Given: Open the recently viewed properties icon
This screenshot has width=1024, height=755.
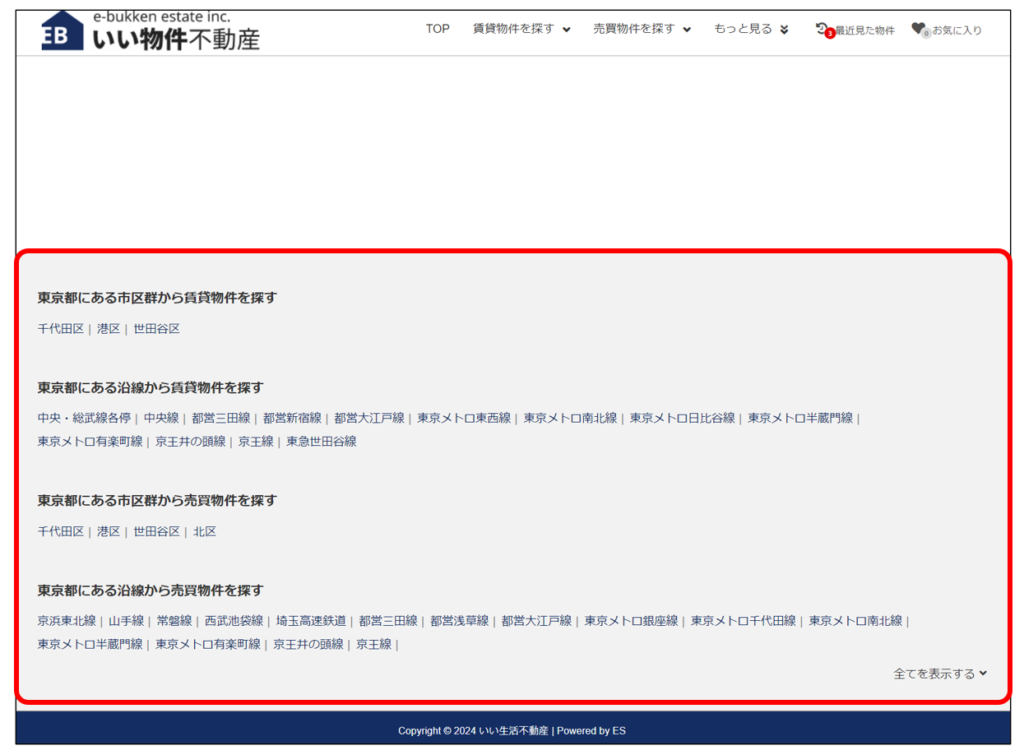Looking at the screenshot, I should coord(822,29).
